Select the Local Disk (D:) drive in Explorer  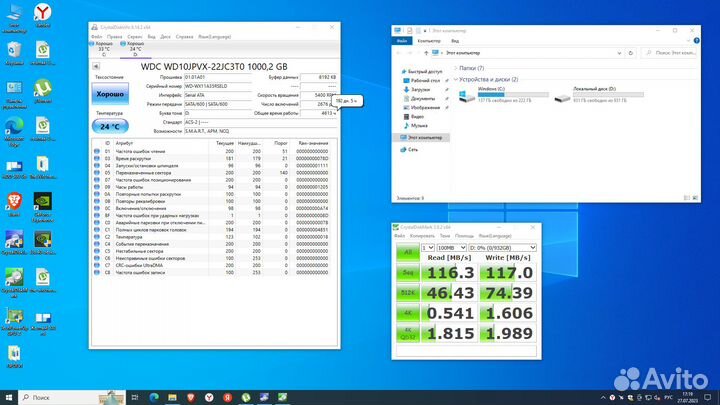click(599, 95)
